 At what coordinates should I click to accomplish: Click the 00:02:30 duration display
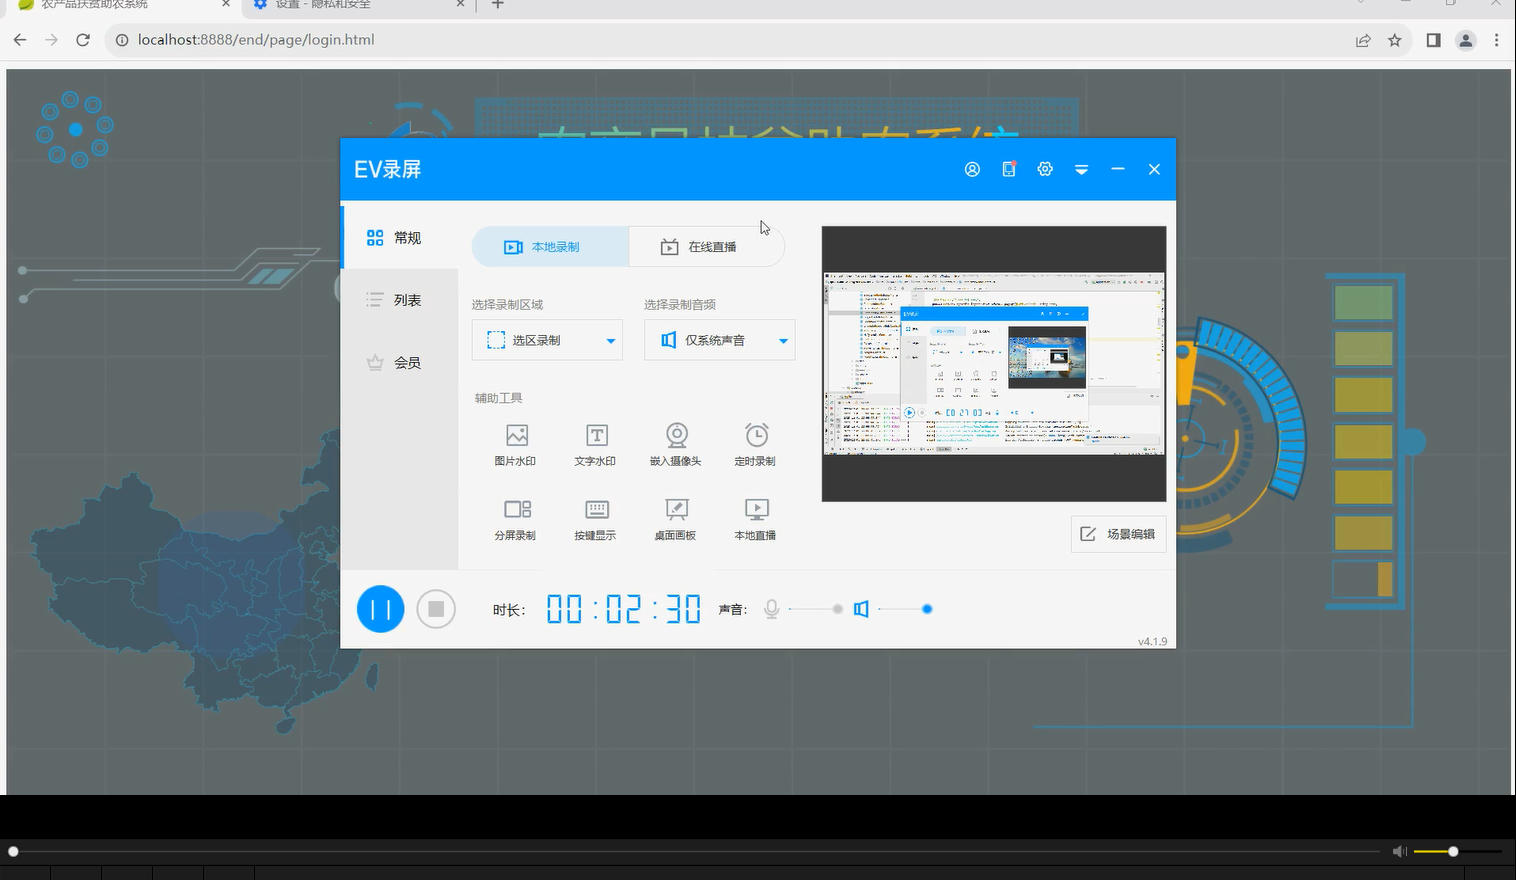pyautogui.click(x=624, y=609)
